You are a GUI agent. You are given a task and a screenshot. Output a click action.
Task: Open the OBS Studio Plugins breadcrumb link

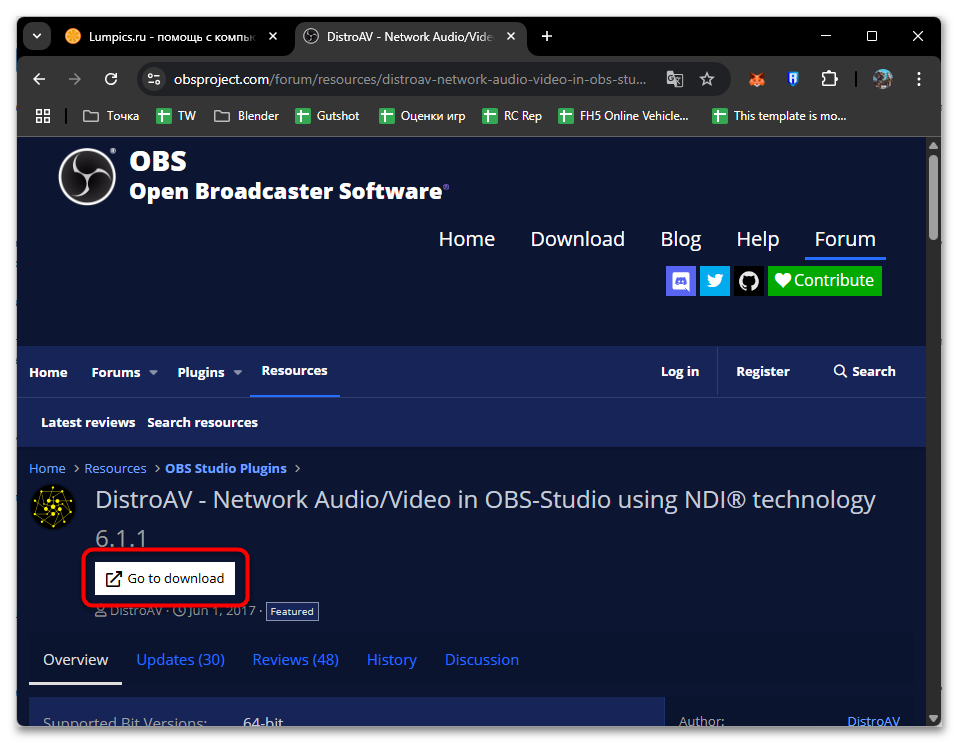pos(225,468)
